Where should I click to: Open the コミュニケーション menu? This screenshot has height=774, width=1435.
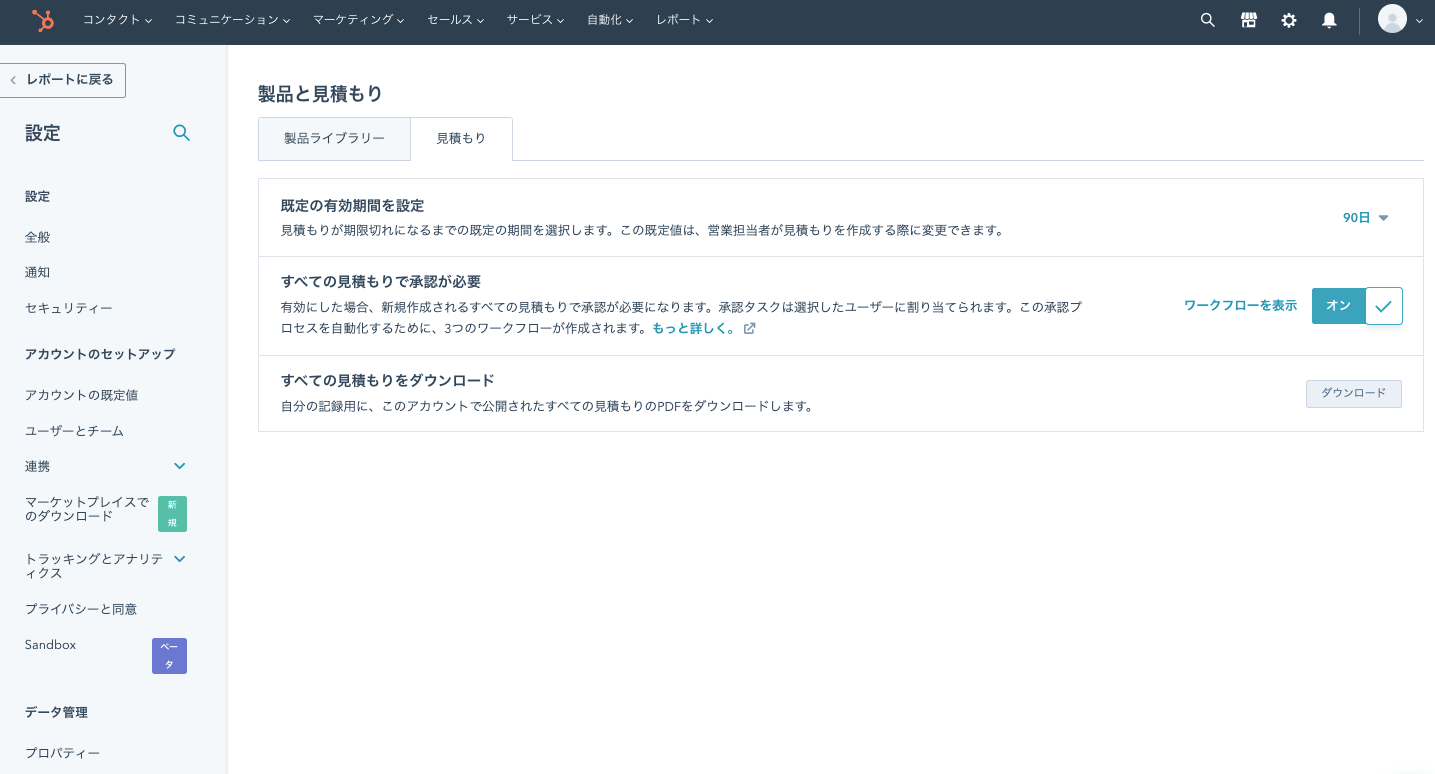pyautogui.click(x=233, y=20)
